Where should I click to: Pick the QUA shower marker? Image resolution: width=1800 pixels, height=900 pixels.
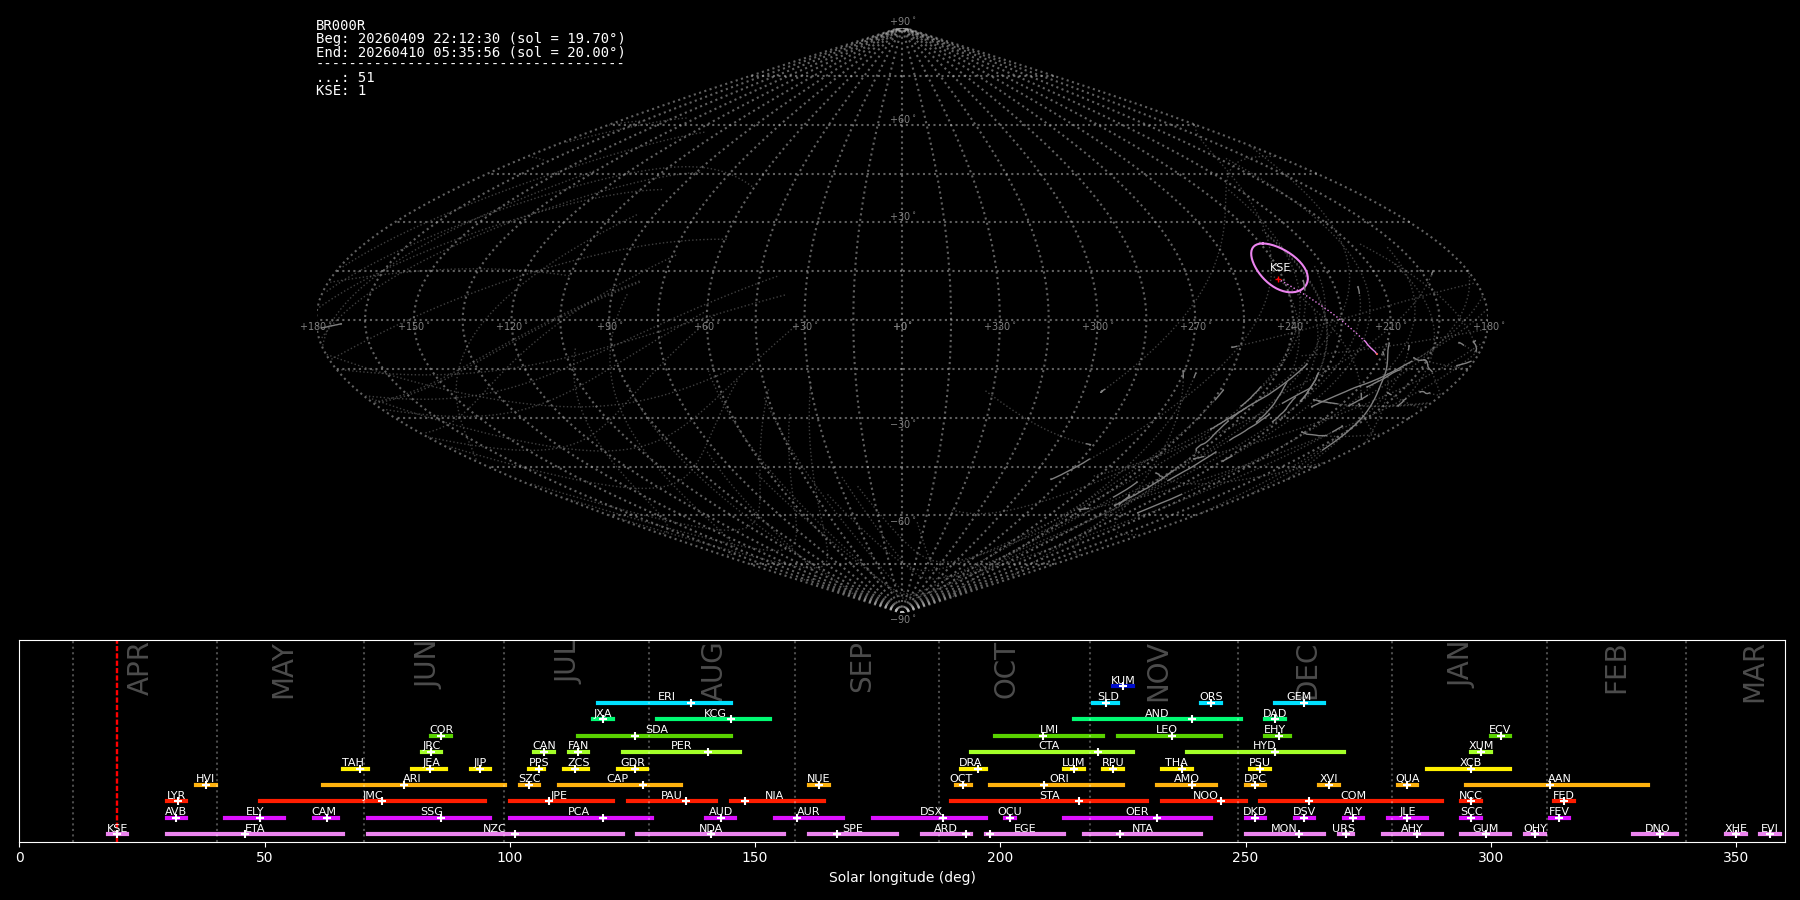click(1407, 785)
